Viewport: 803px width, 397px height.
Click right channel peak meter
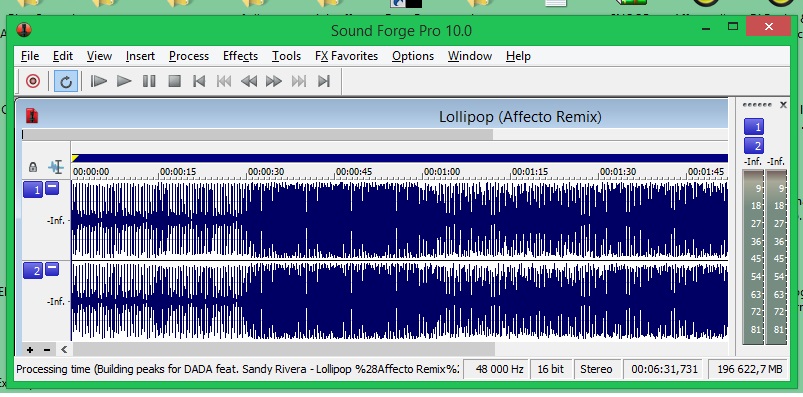coord(776,258)
